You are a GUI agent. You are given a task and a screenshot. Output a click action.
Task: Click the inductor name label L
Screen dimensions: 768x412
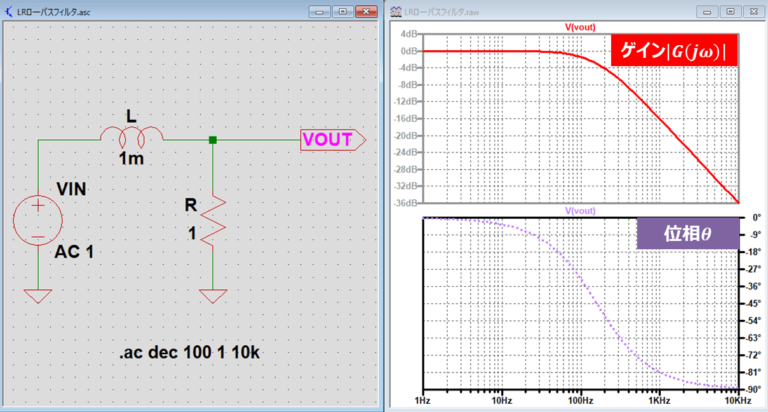point(131,117)
